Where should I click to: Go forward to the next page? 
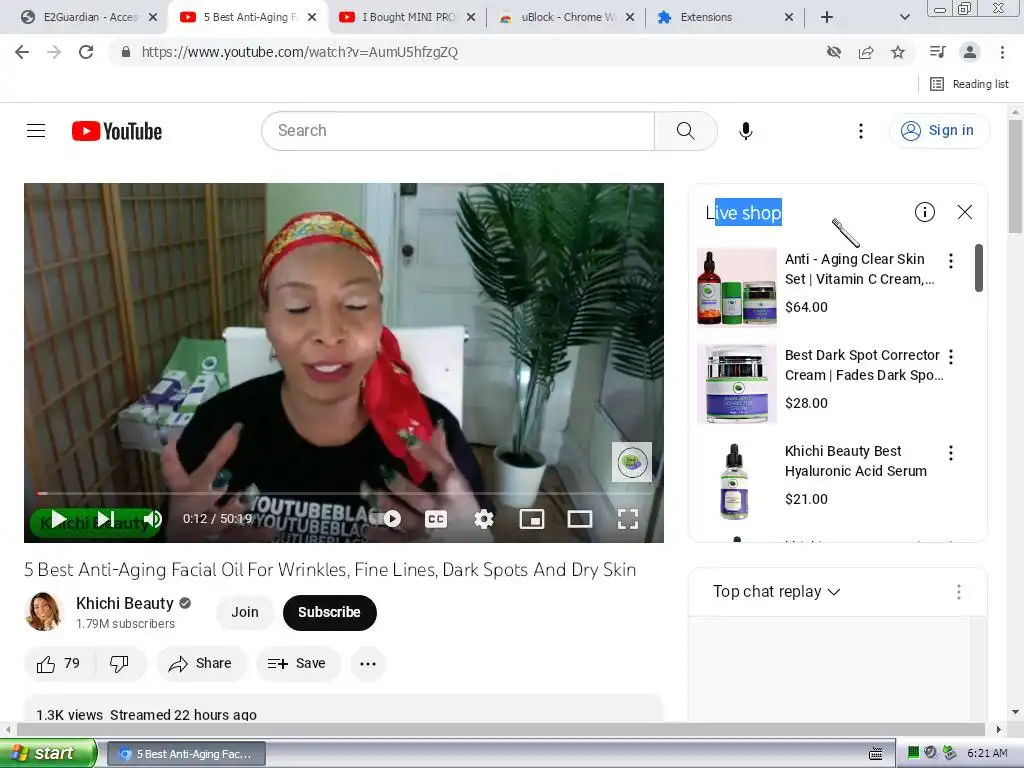coord(54,52)
